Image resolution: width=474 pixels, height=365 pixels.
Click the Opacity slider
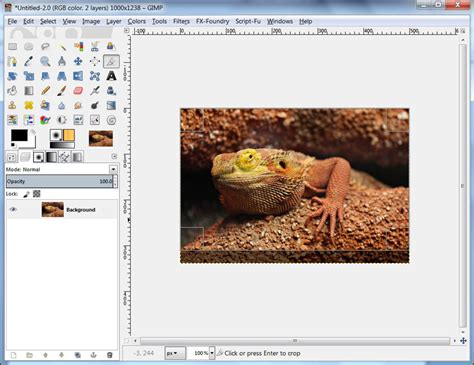point(60,181)
